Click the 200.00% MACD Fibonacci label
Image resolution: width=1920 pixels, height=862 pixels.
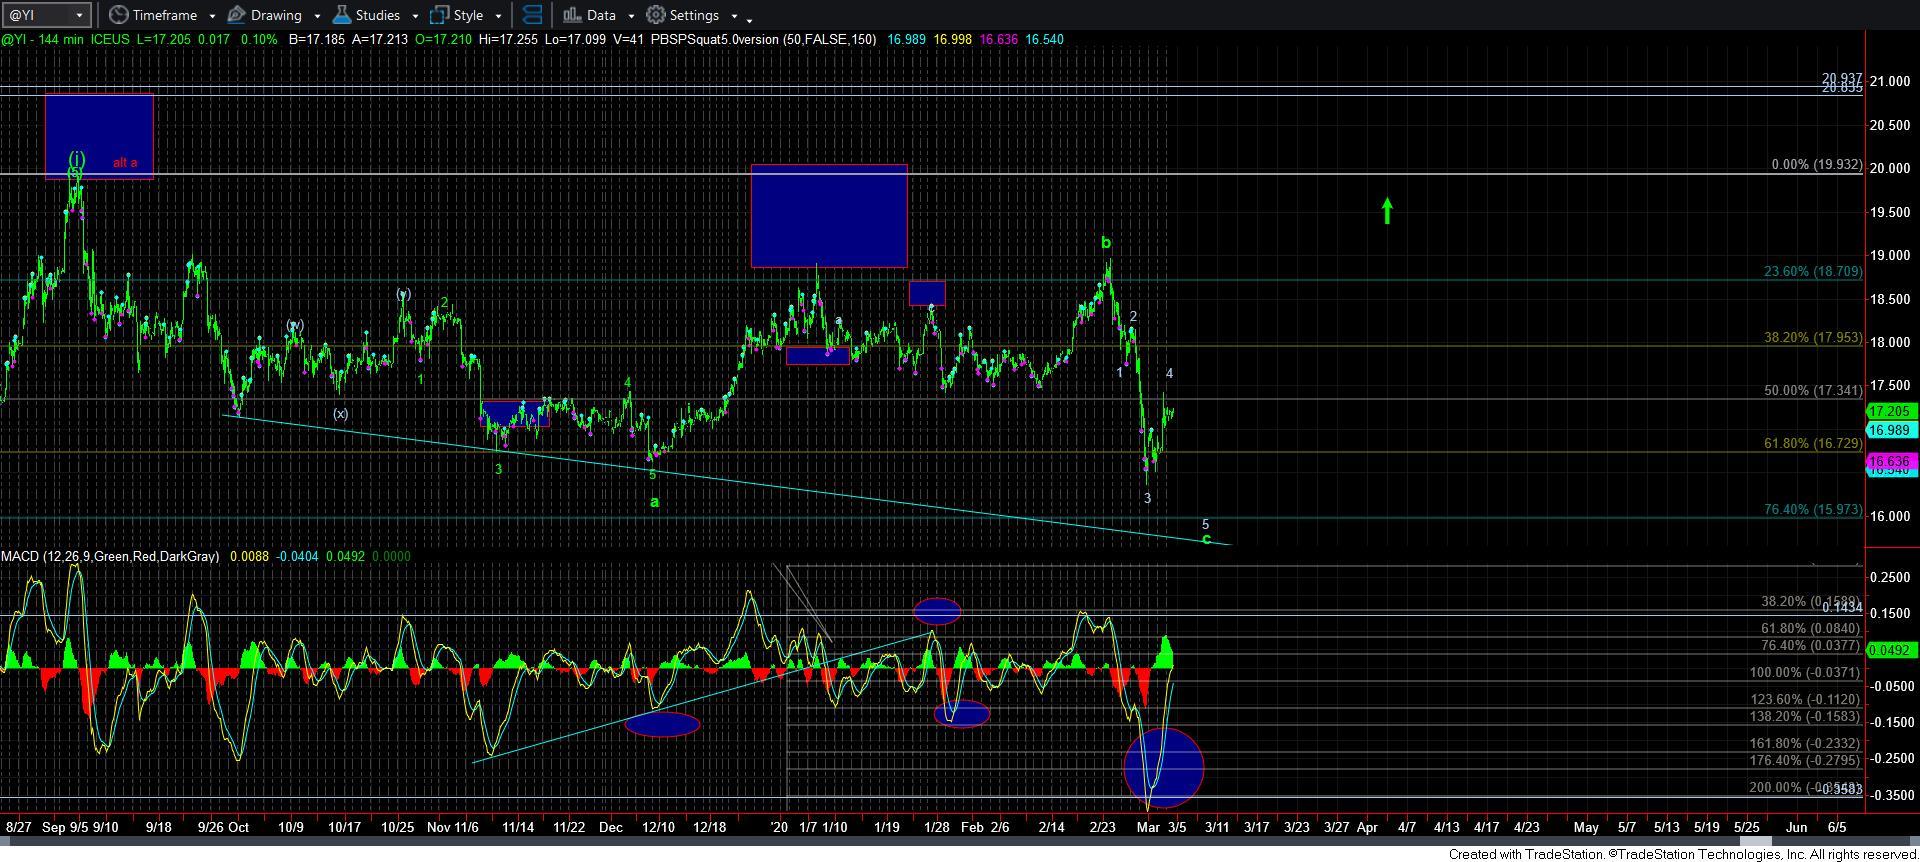coord(1805,788)
